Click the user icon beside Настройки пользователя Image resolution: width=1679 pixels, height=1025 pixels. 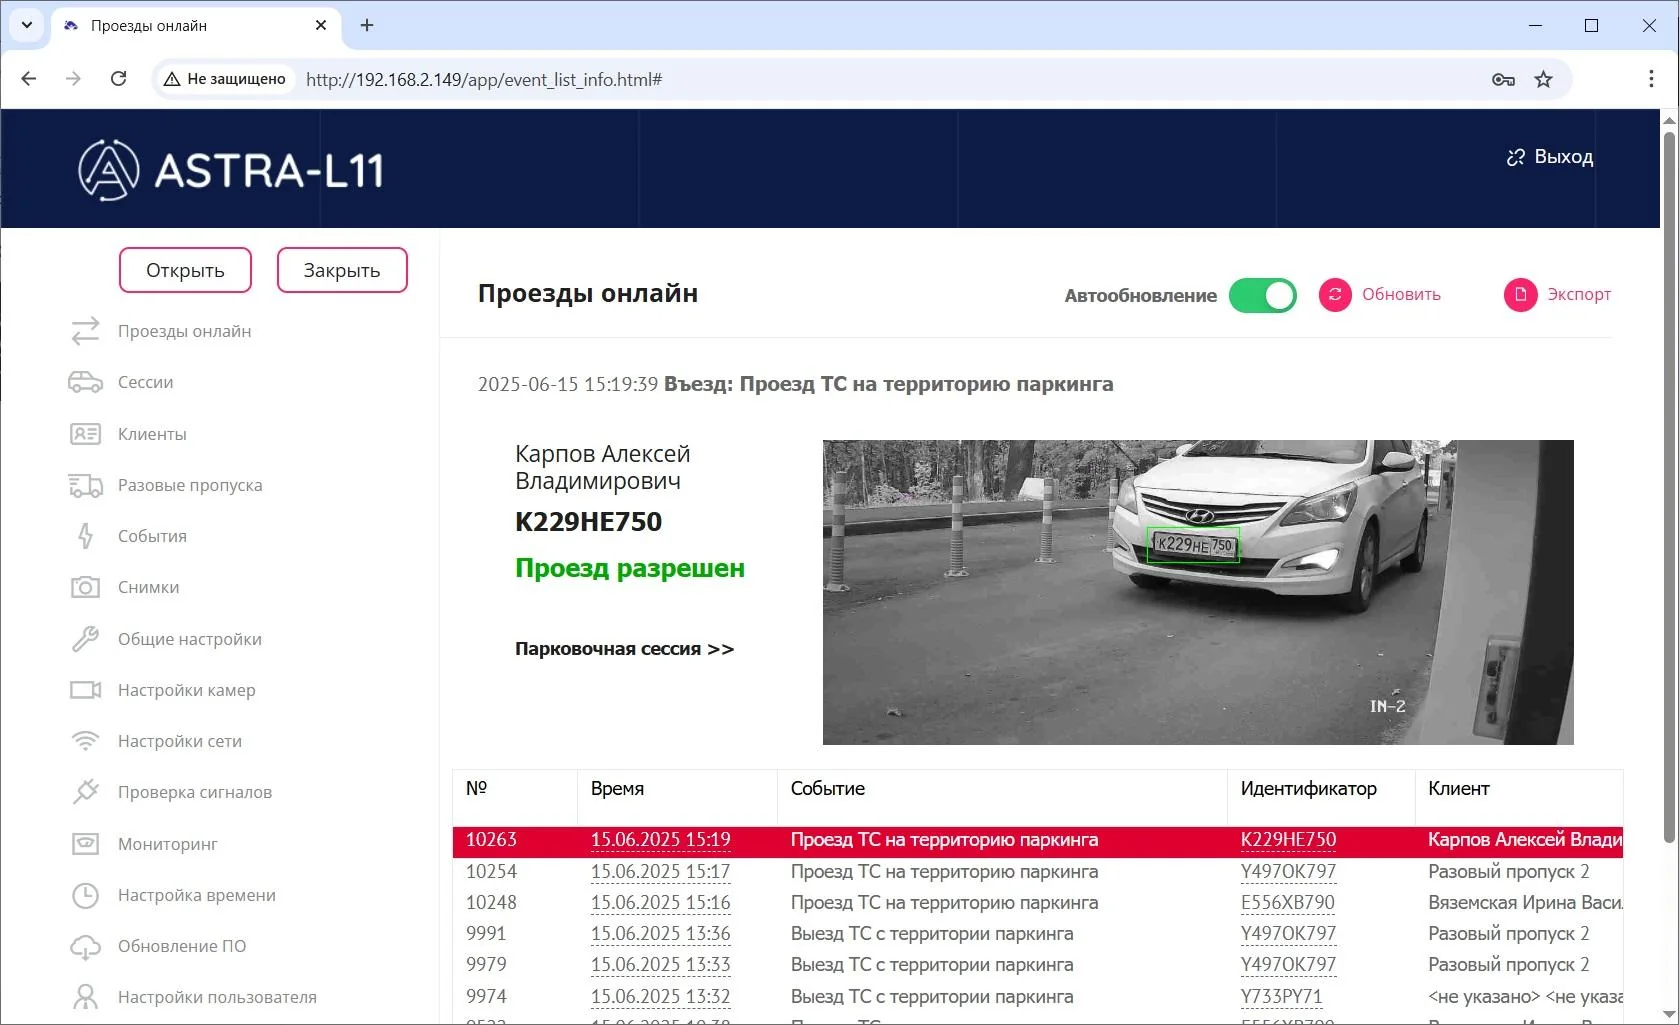pos(85,997)
